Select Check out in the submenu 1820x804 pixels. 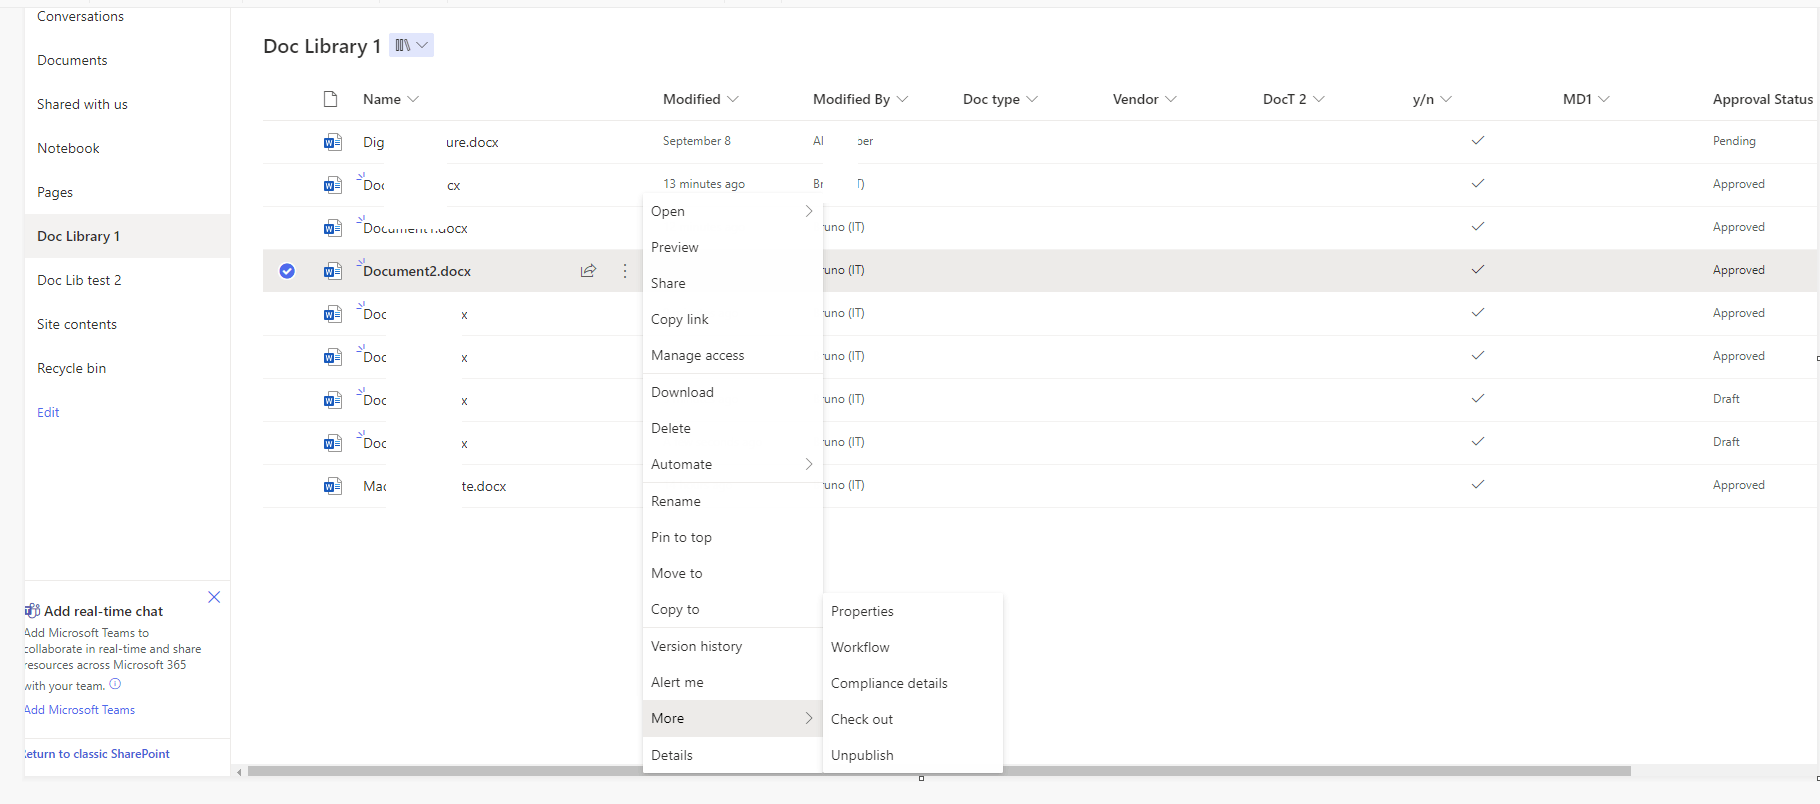click(x=912, y=719)
